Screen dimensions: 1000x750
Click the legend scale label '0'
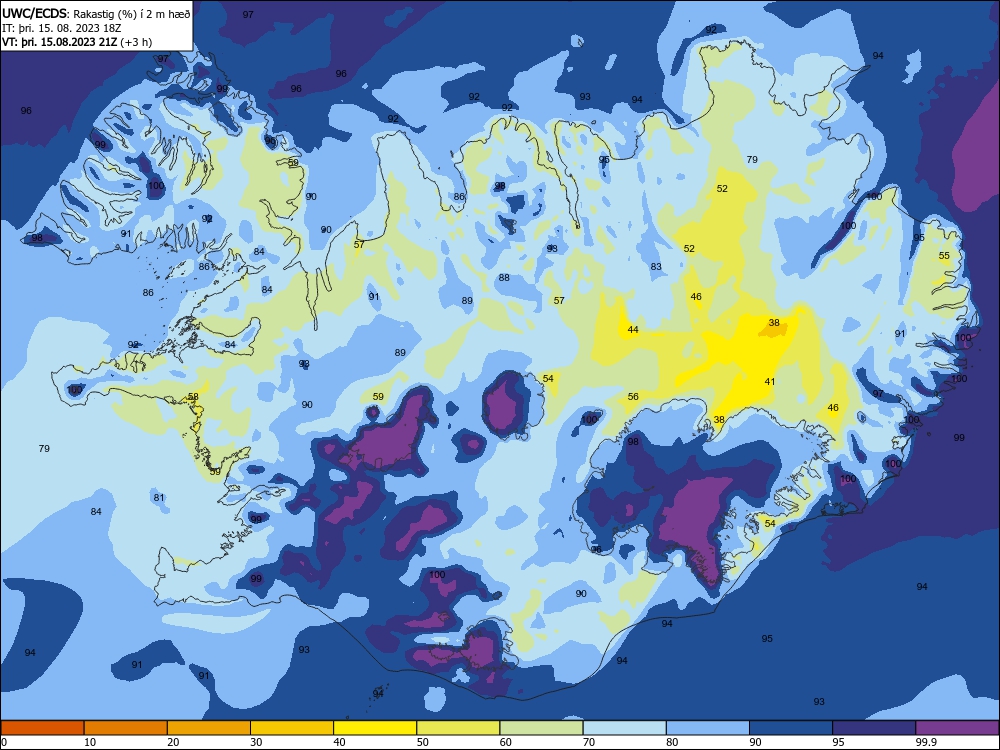(4, 742)
